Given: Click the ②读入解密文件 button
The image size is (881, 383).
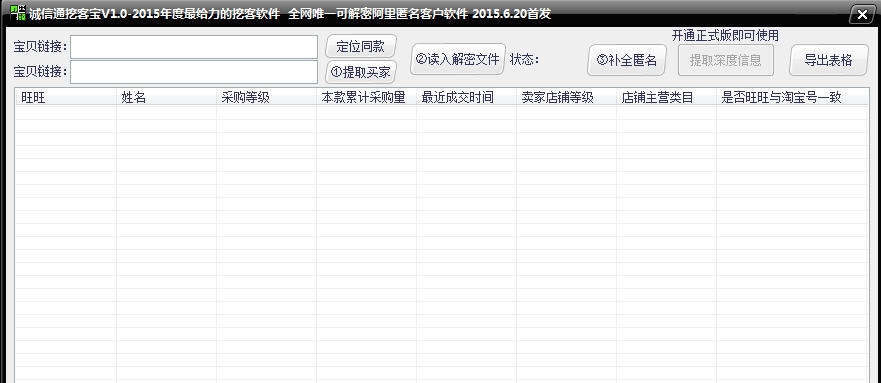Looking at the screenshot, I should [x=458, y=60].
